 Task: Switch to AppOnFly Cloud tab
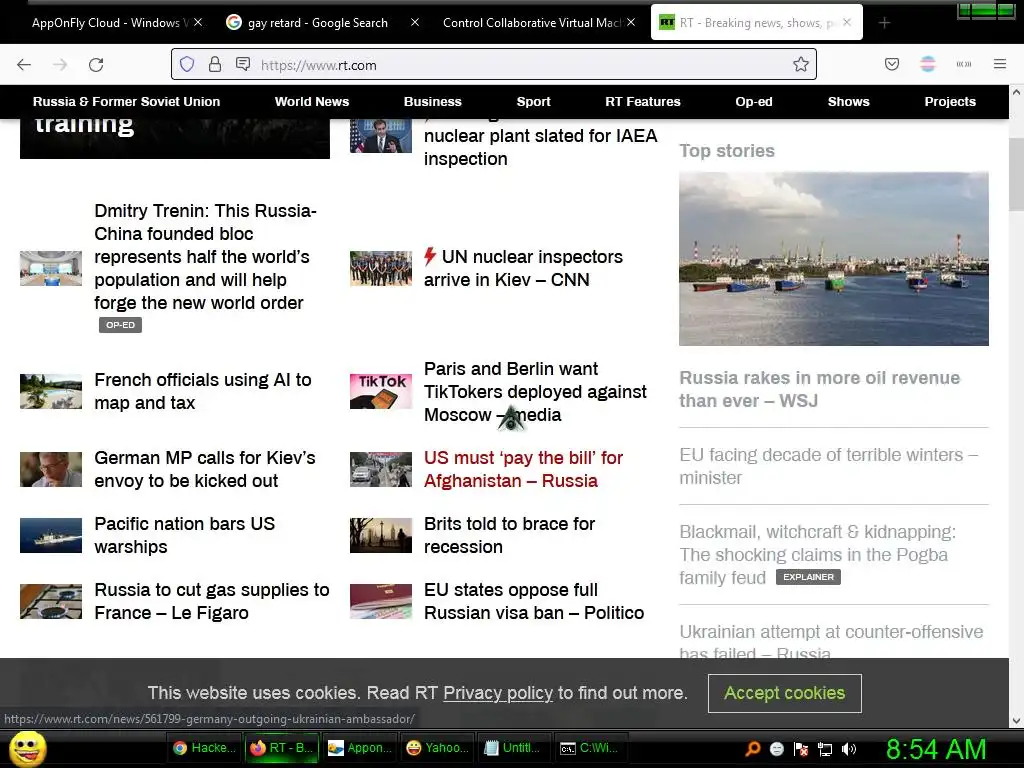tap(108, 23)
